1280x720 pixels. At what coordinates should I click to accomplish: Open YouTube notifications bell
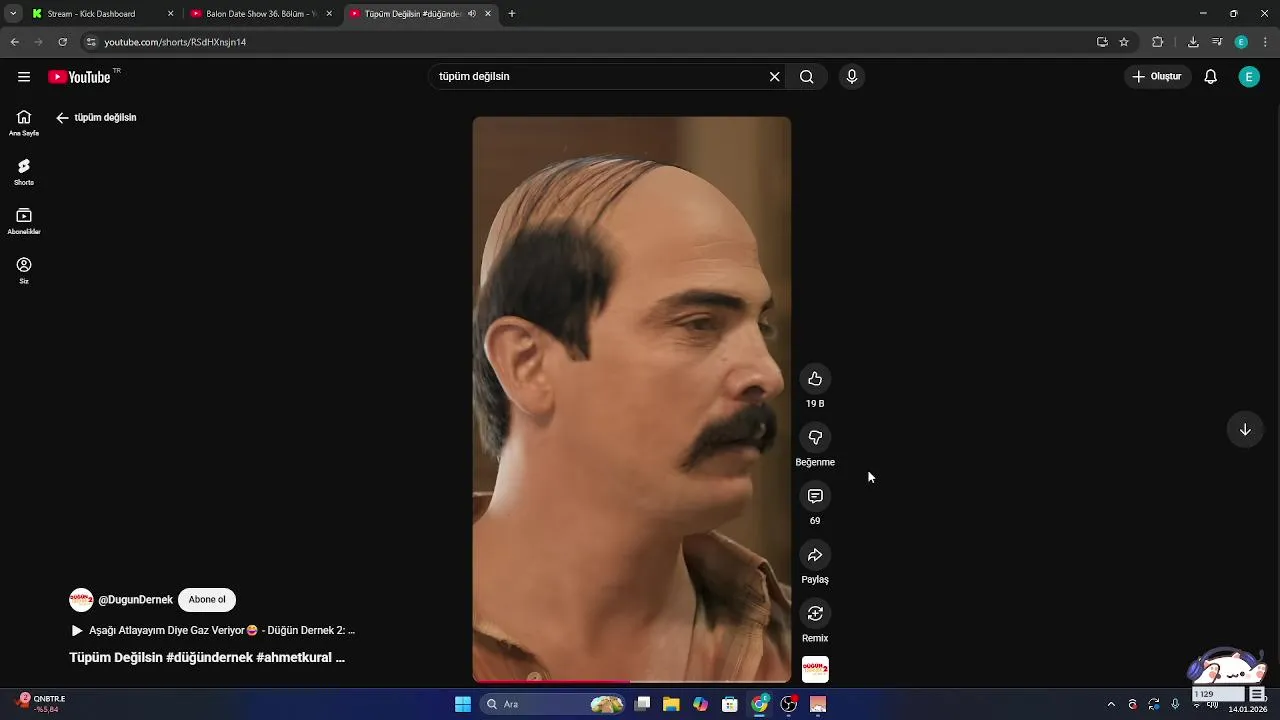click(x=1210, y=77)
